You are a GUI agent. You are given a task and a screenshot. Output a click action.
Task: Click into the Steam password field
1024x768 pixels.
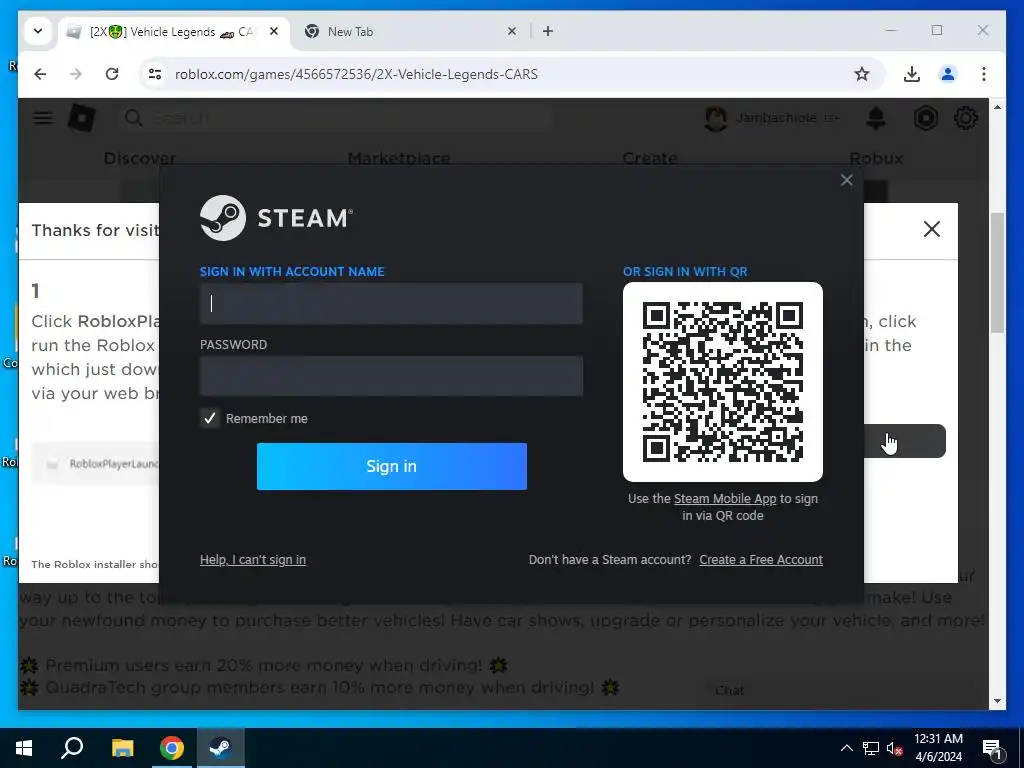click(x=391, y=376)
